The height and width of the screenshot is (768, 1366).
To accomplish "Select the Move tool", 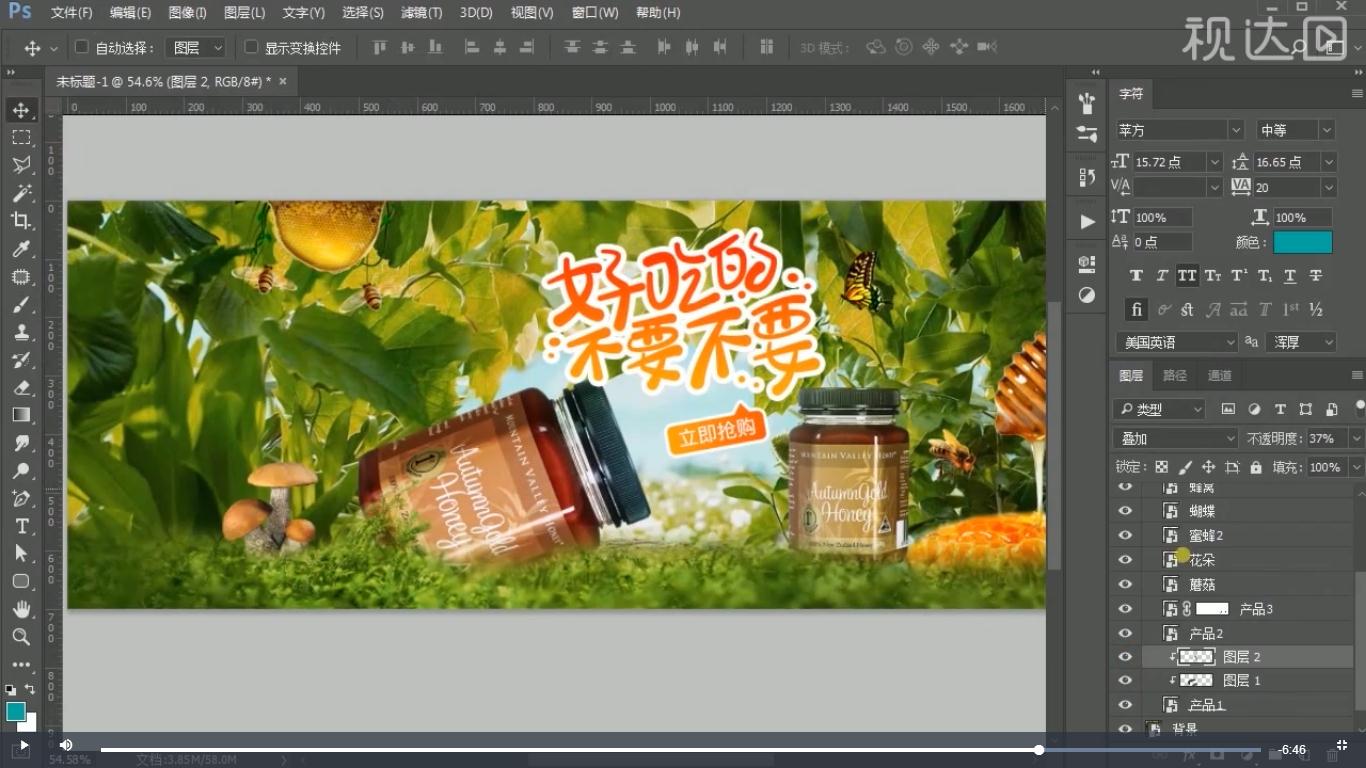I will click(x=22, y=110).
